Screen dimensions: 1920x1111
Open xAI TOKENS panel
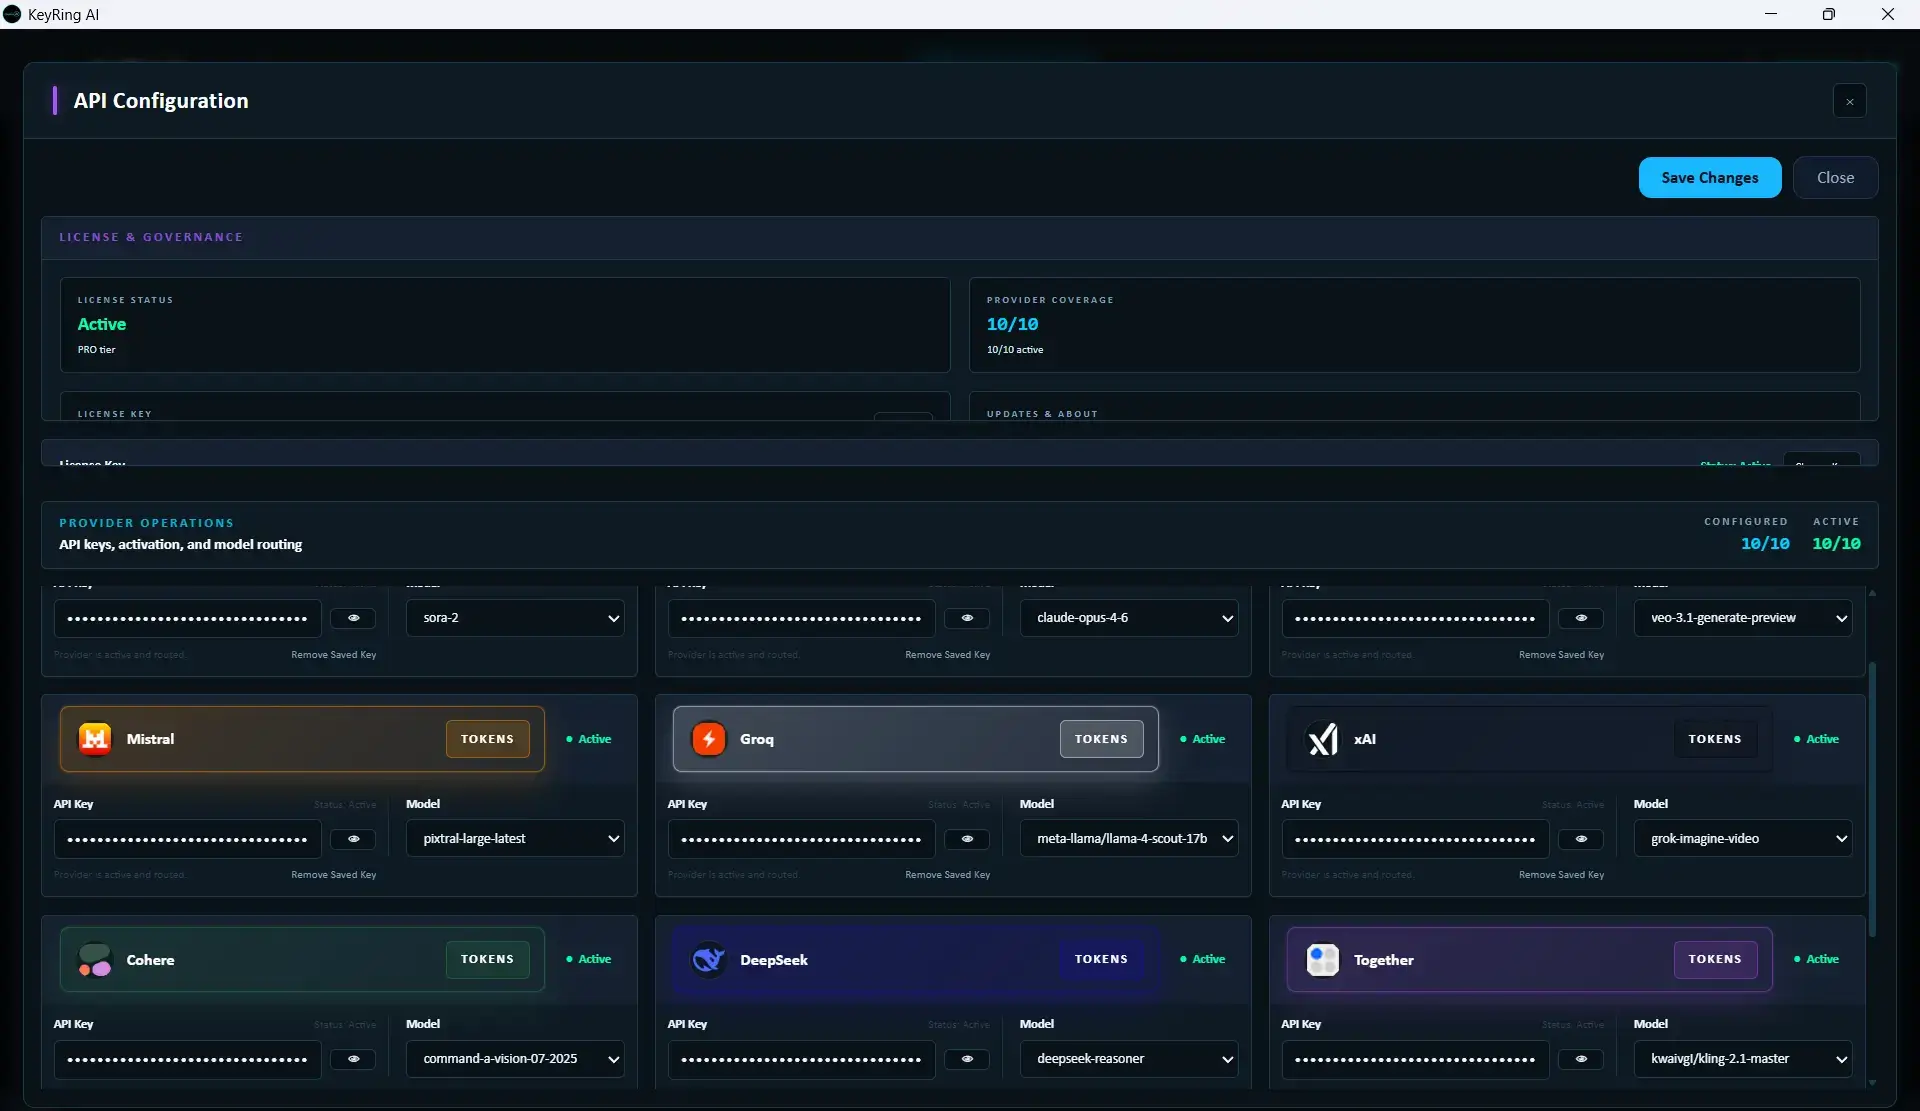1715,739
